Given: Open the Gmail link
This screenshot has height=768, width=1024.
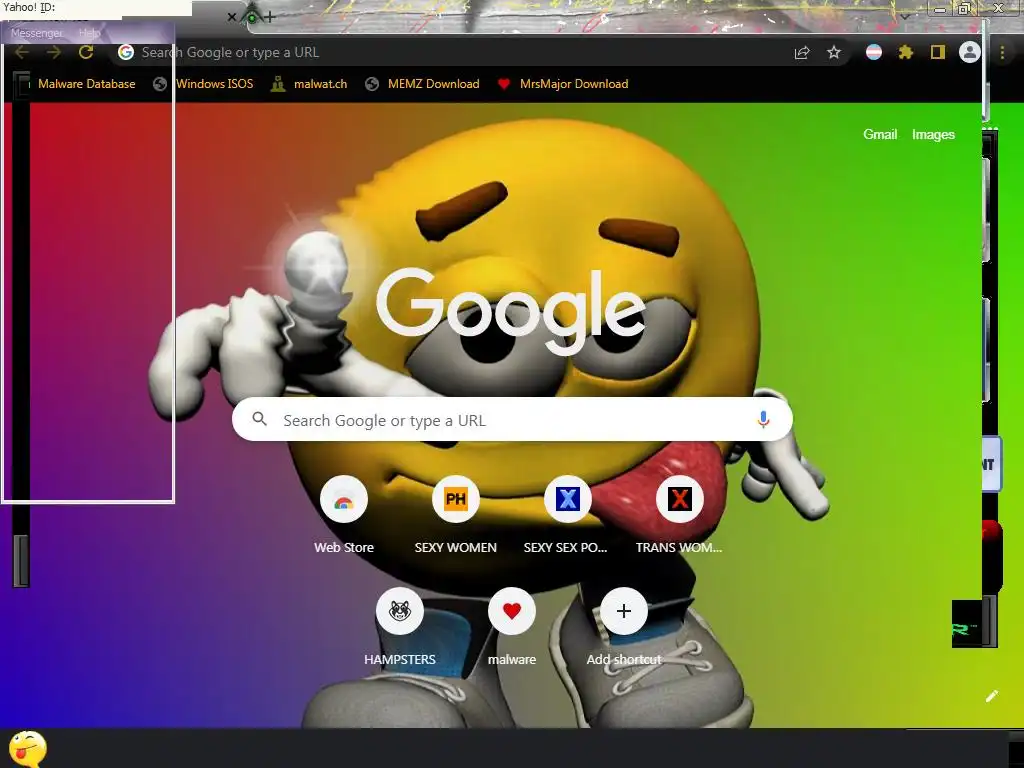Looking at the screenshot, I should (880, 134).
